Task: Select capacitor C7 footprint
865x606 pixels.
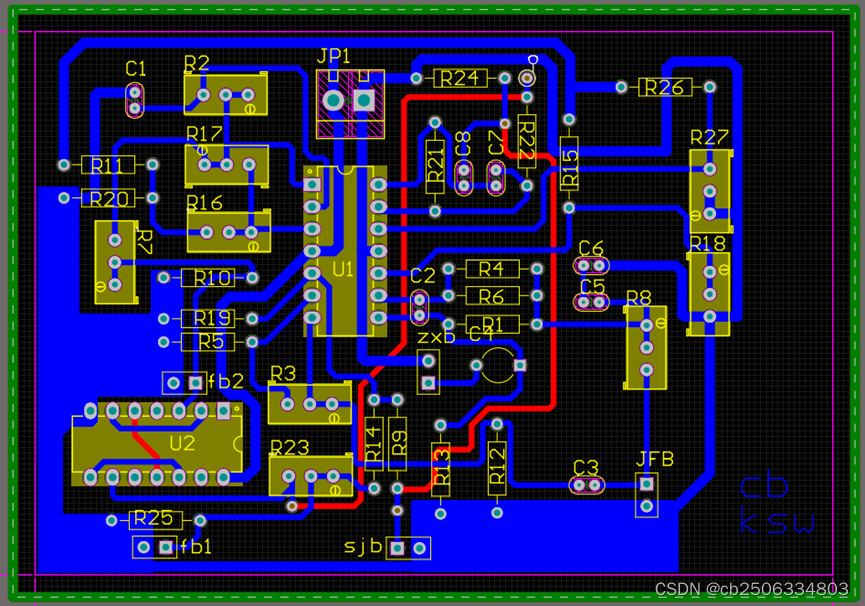Action: pyautogui.click(x=496, y=178)
